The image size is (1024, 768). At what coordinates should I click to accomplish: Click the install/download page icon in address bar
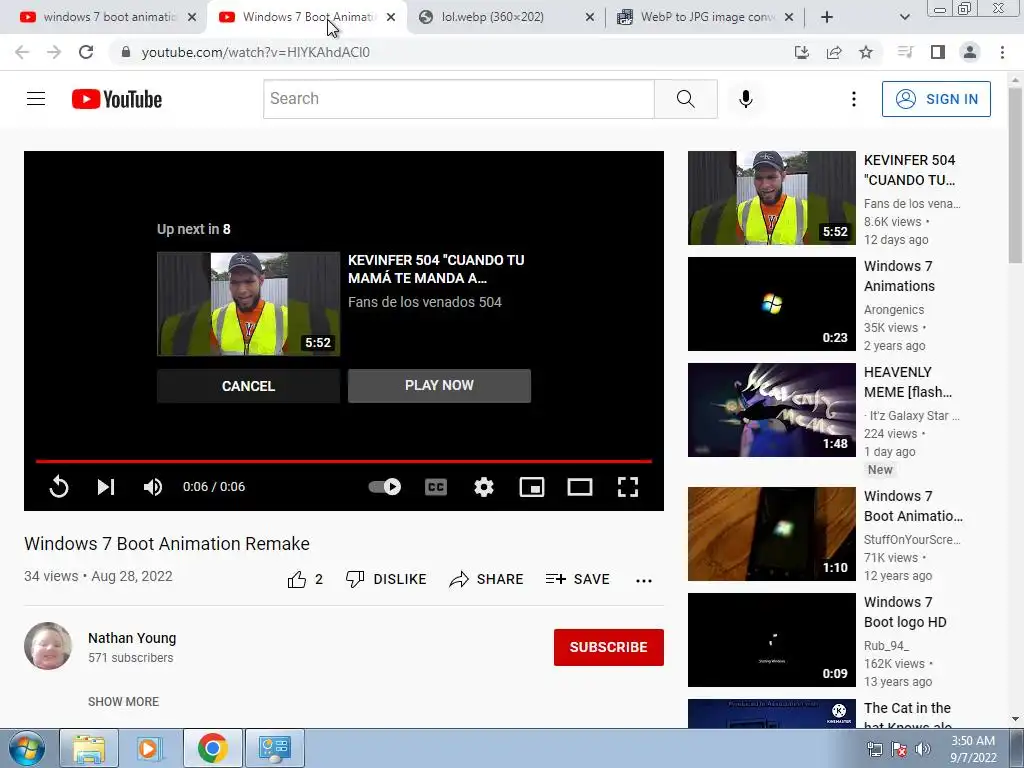tap(801, 52)
